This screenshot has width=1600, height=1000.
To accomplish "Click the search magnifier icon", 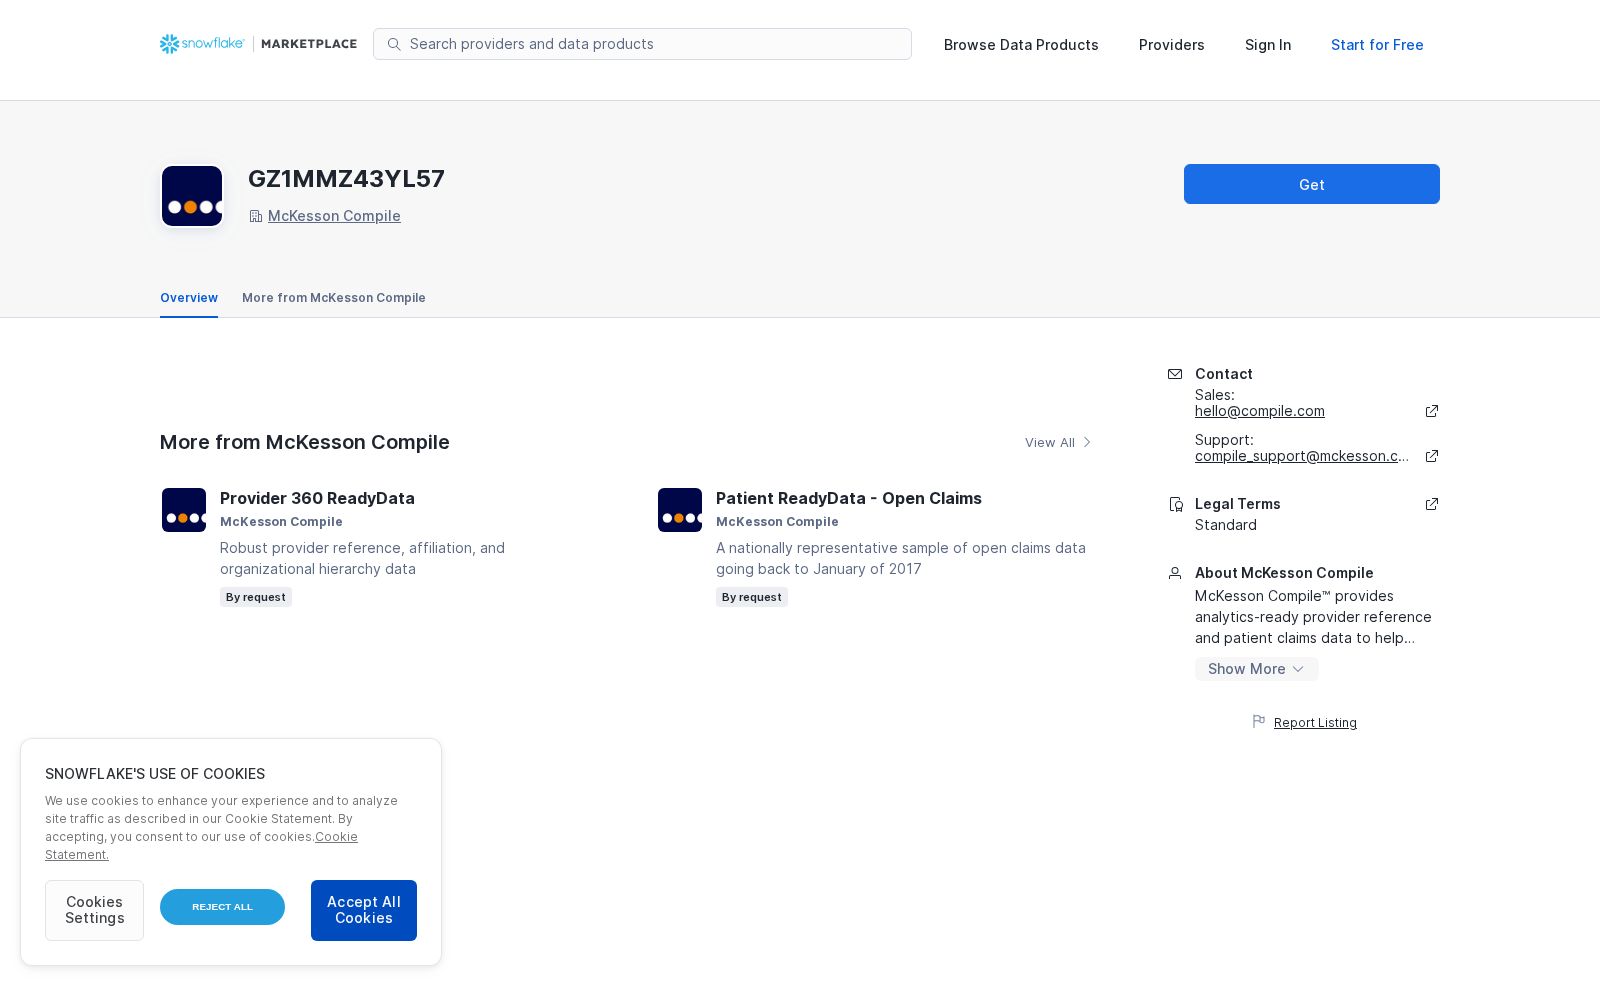I will (394, 44).
